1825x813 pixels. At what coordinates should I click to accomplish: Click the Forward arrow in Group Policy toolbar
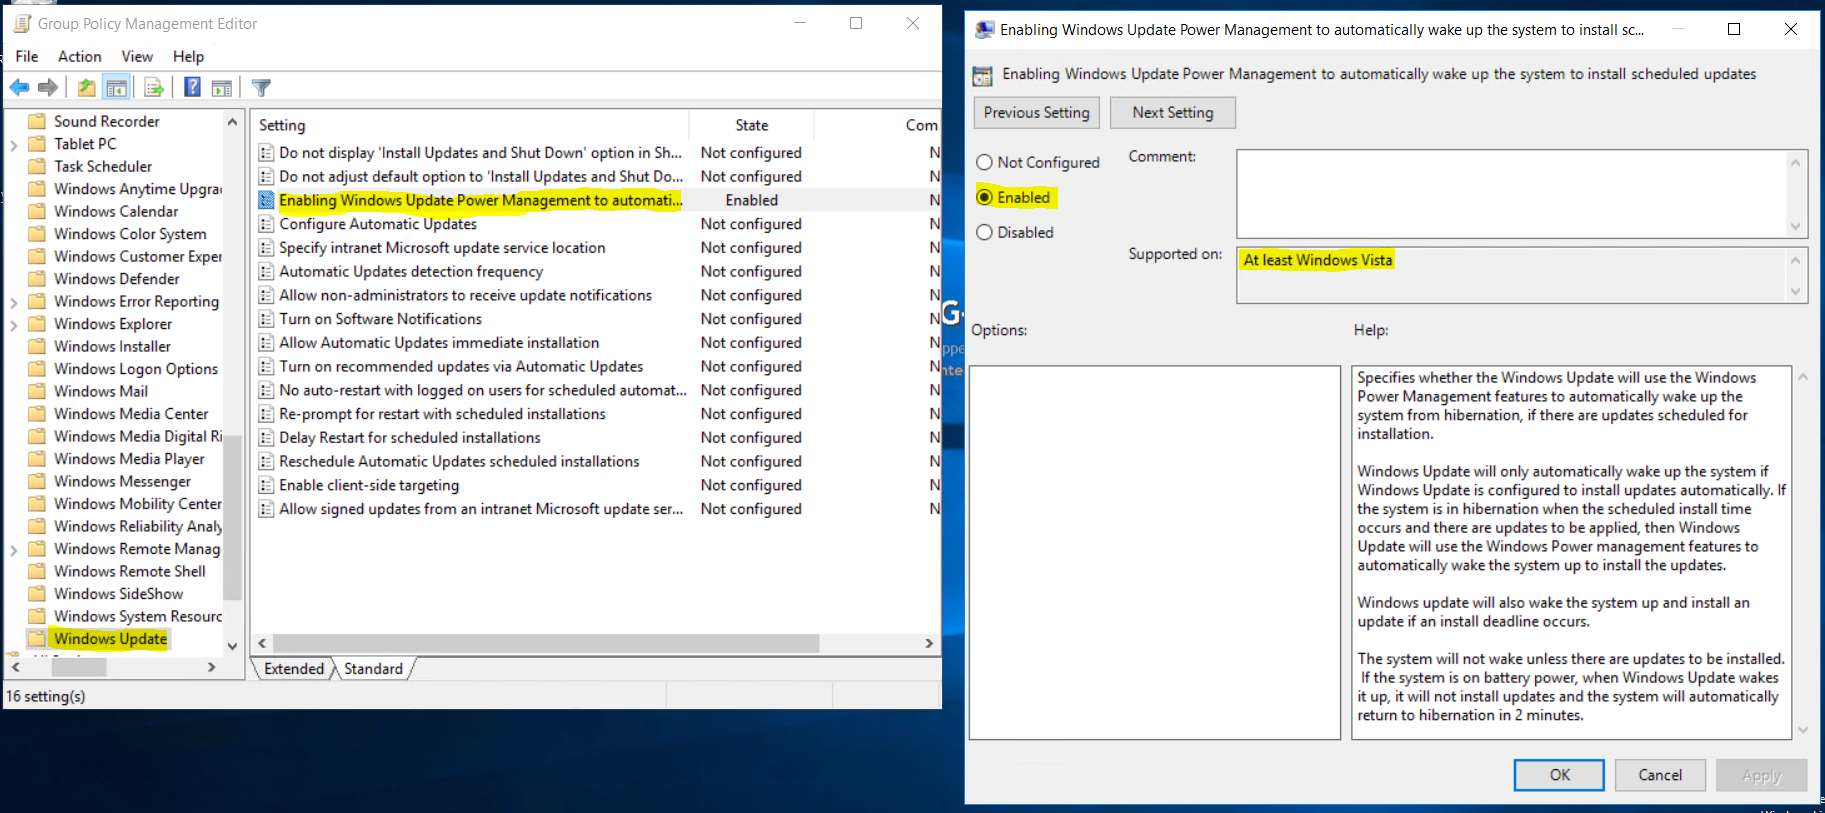pyautogui.click(x=47, y=88)
